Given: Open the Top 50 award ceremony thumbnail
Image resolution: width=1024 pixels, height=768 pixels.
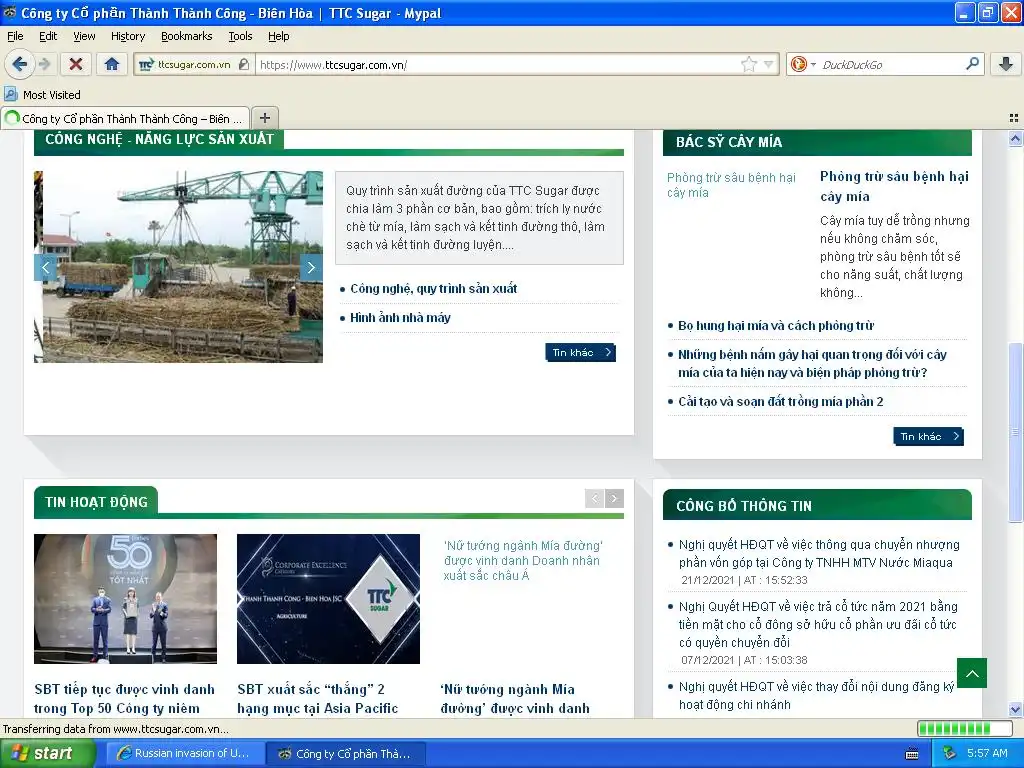Looking at the screenshot, I should coord(125,599).
